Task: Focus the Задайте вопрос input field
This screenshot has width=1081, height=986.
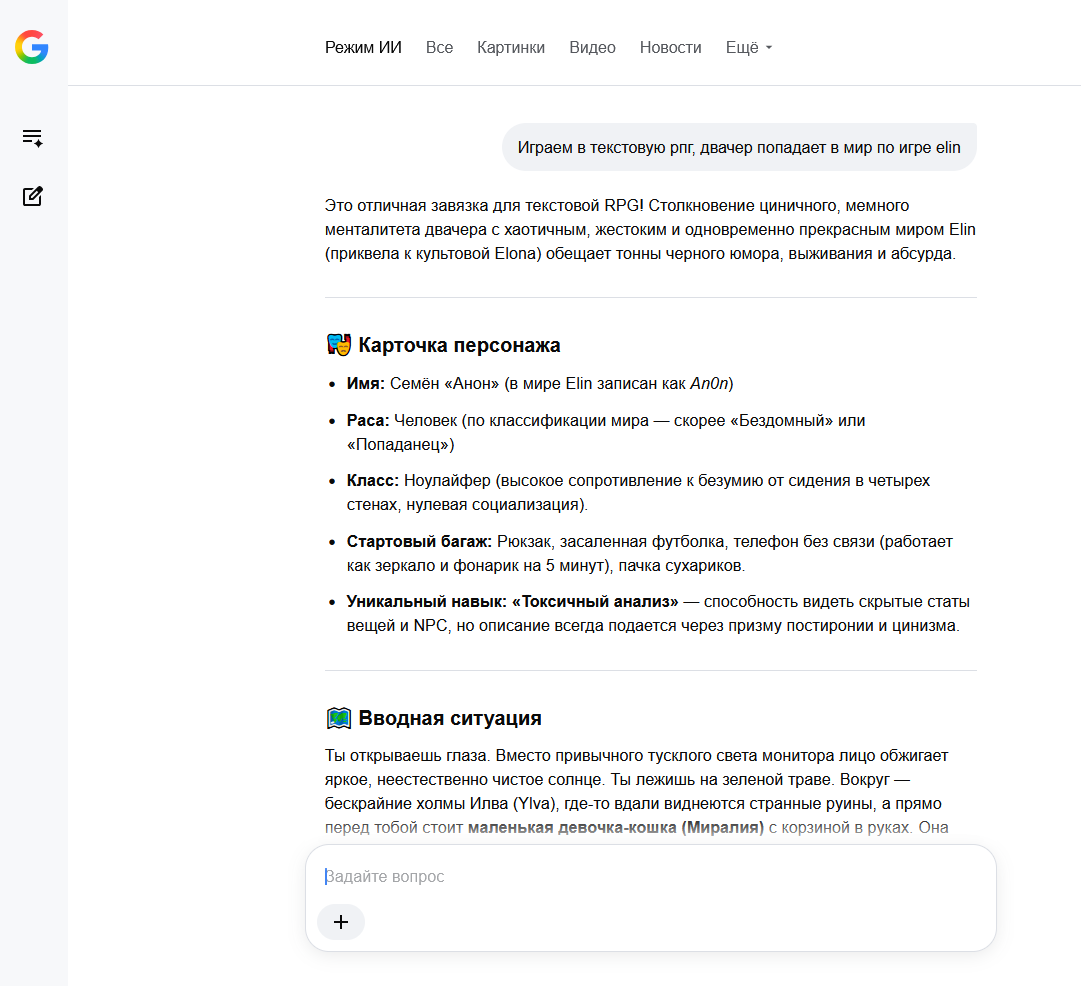Action: 651,876
